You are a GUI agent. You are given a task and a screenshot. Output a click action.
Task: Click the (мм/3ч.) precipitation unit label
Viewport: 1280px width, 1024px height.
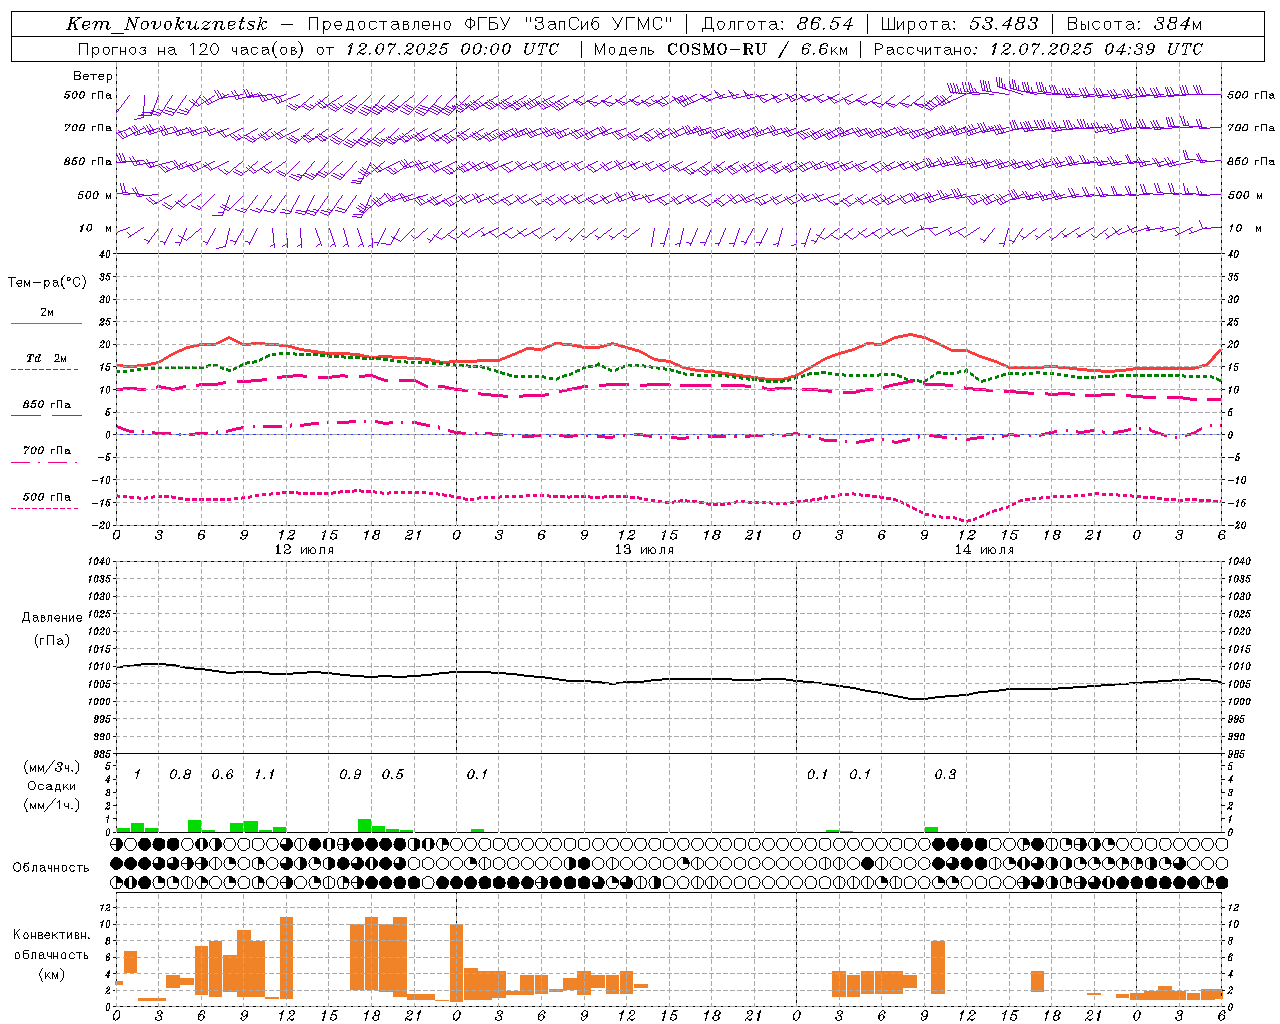[x=51, y=767]
